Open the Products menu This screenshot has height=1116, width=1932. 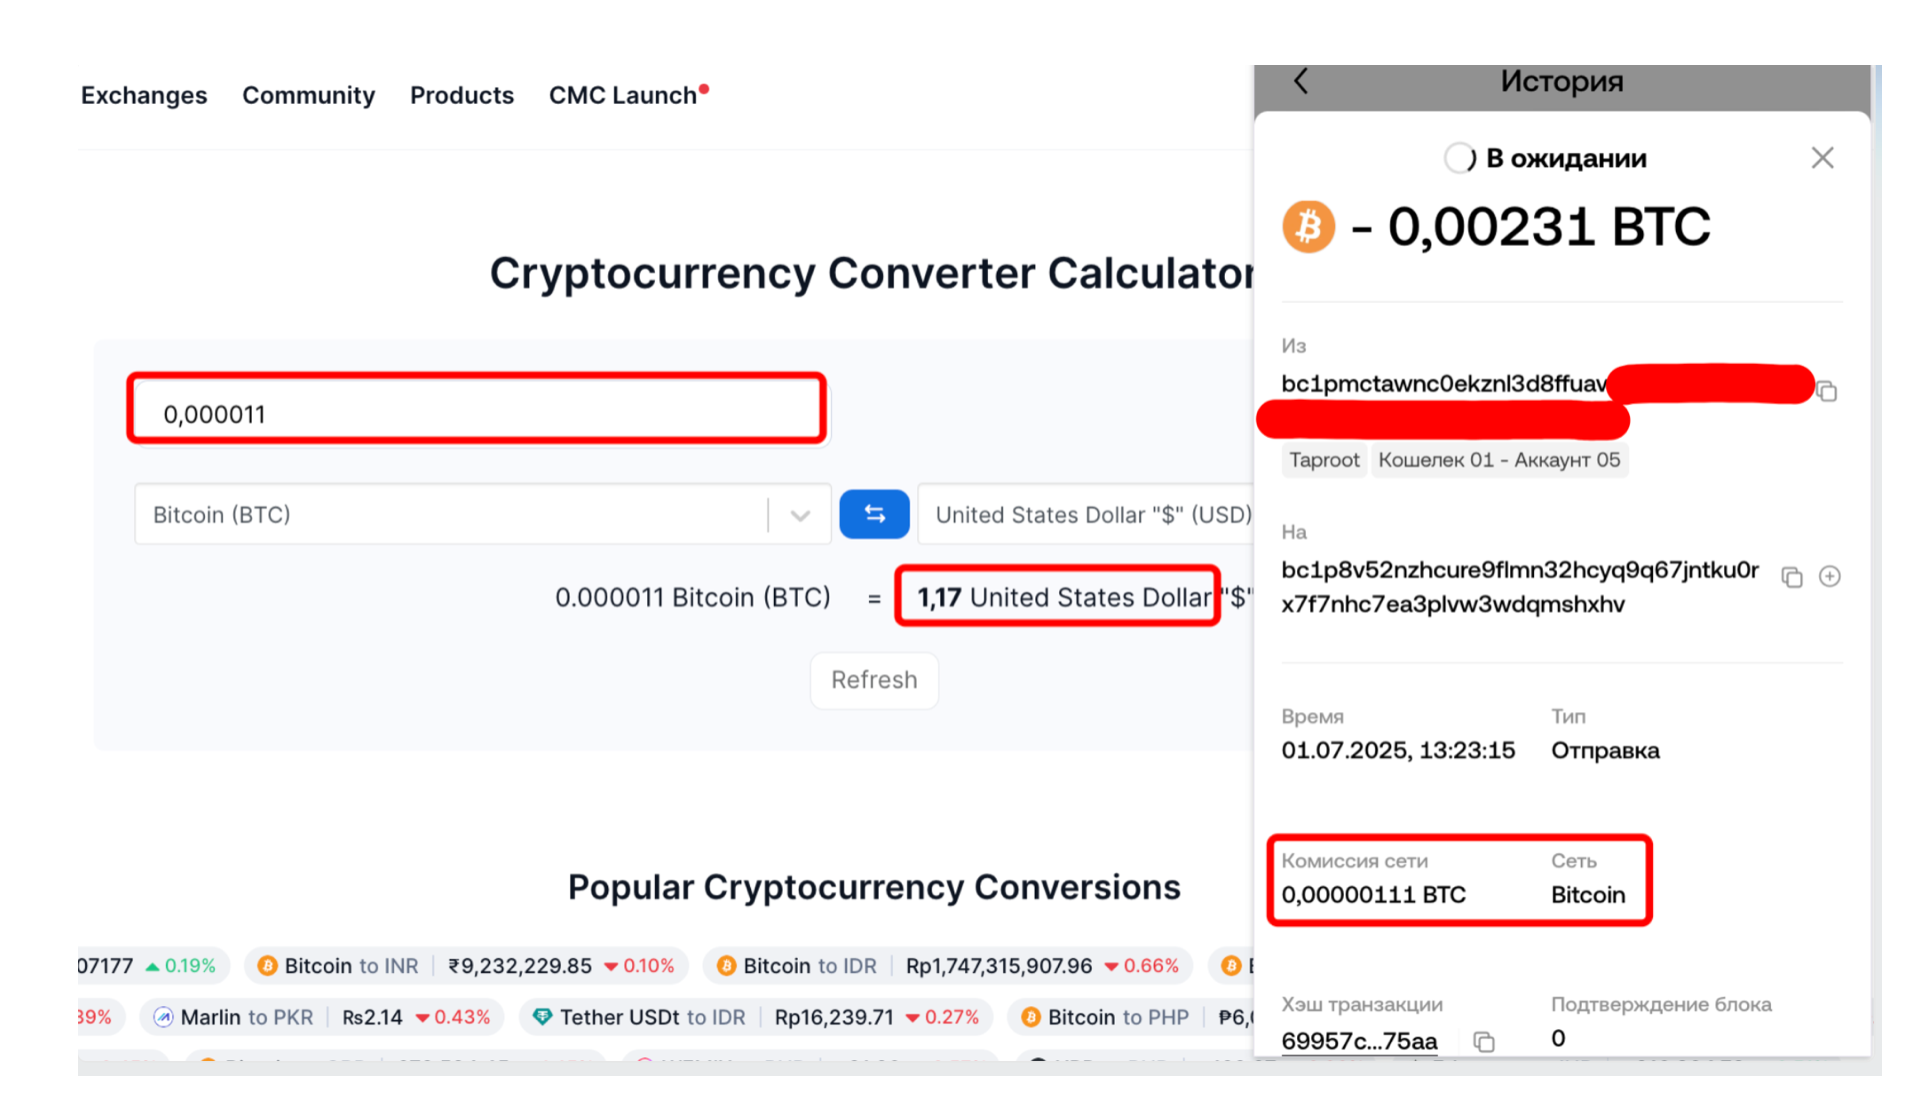(461, 95)
